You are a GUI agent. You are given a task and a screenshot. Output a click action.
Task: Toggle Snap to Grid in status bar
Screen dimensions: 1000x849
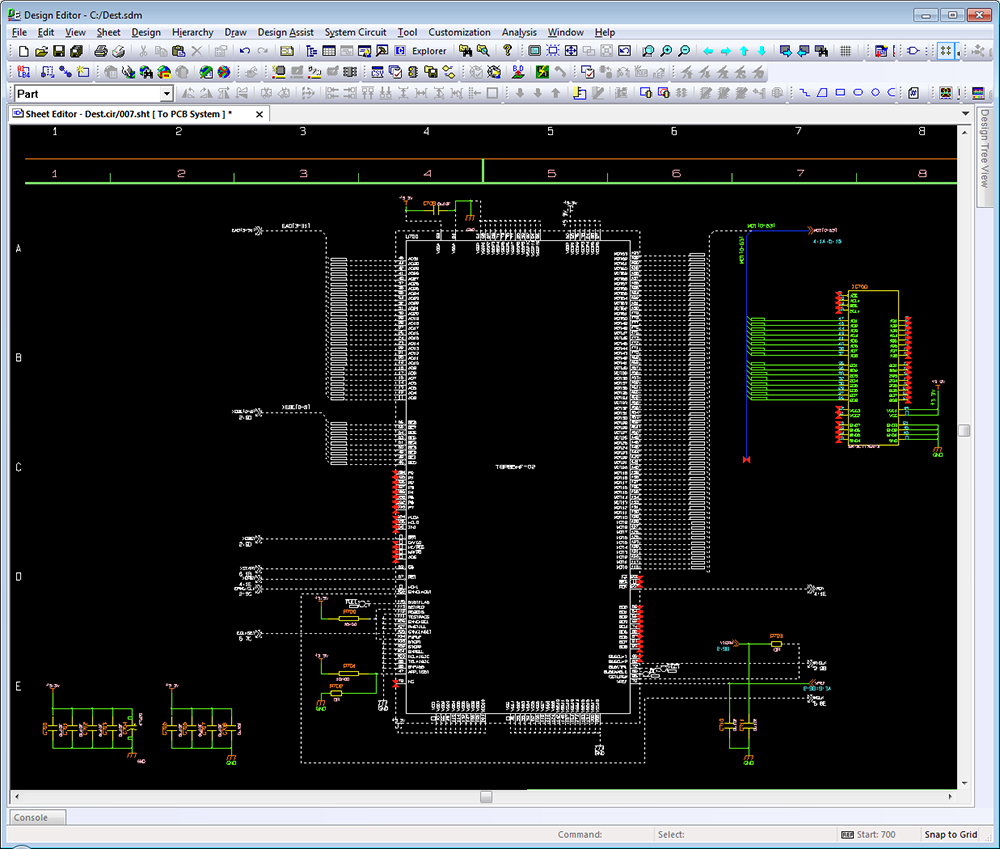pyautogui.click(x=950, y=834)
